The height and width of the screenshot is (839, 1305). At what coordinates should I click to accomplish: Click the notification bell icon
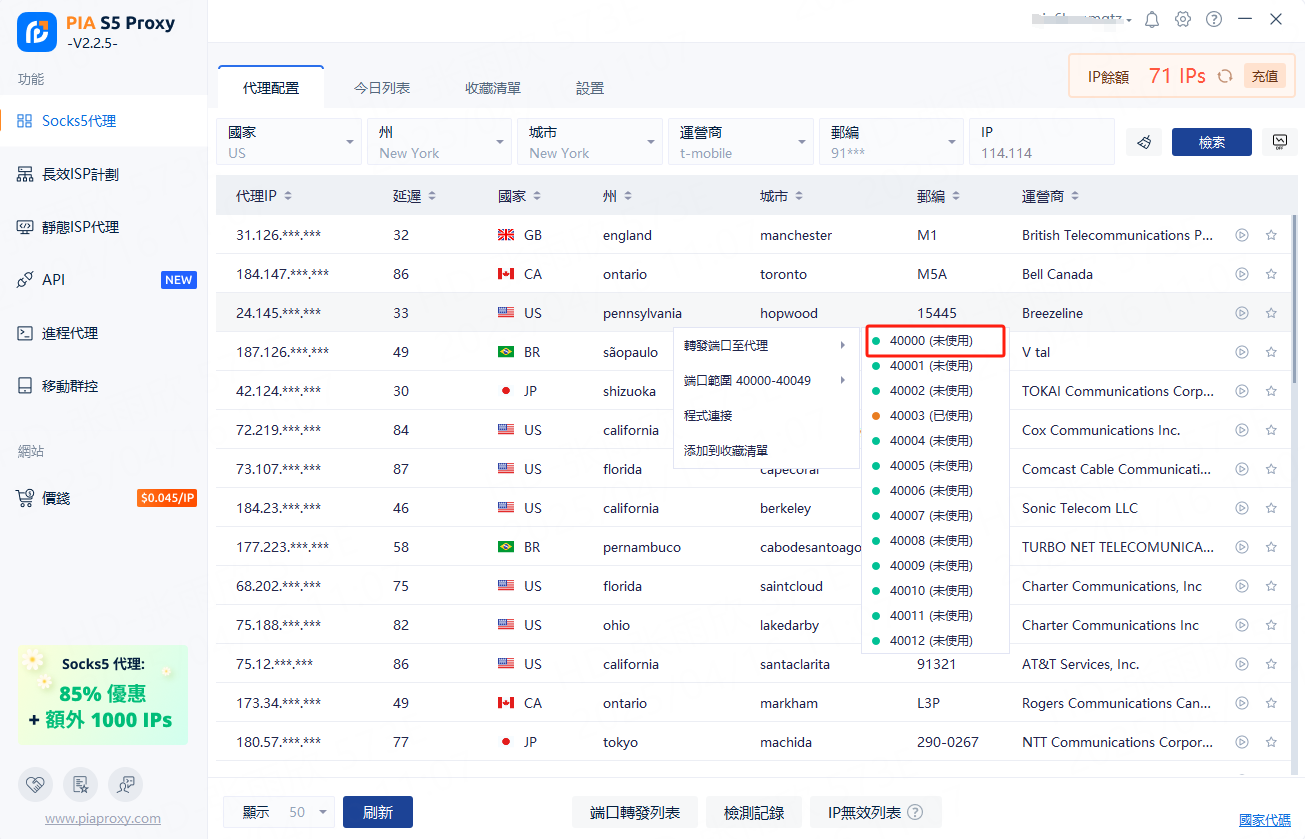tap(1152, 19)
